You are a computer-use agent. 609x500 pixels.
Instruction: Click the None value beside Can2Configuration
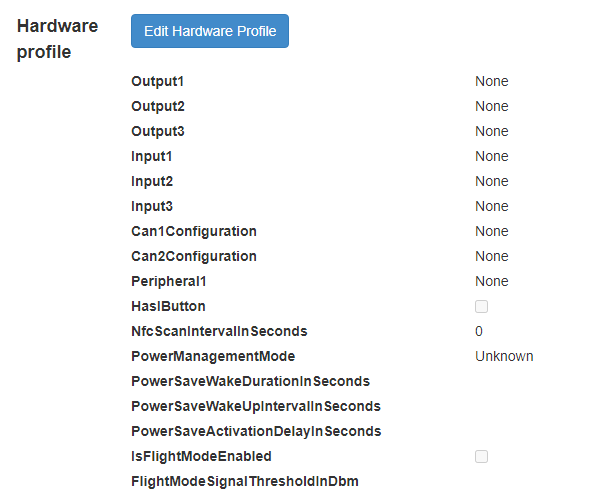[x=491, y=256]
